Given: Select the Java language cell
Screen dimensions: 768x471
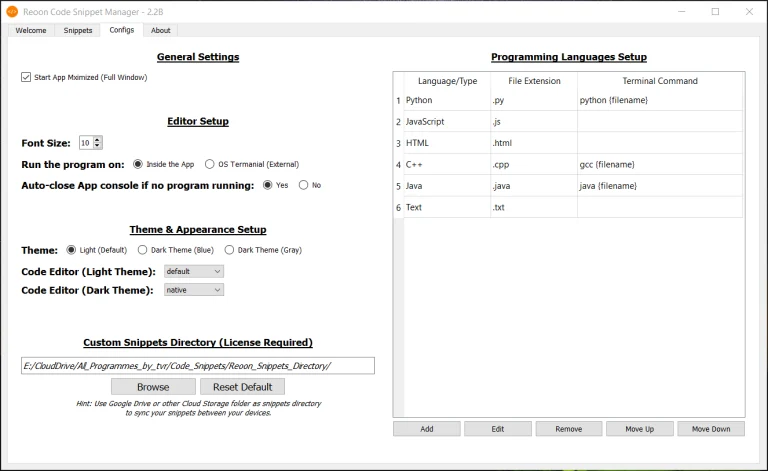Looking at the screenshot, I should [447, 186].
